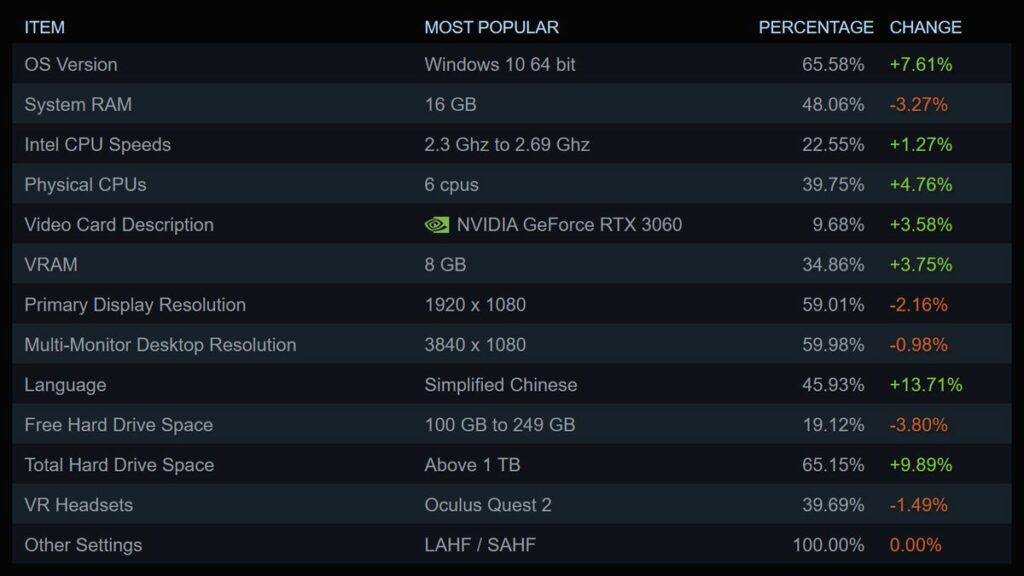Click the CHANGE column header
The image size is (1024, 576).
pyautogui.click(x=925, y=27)
